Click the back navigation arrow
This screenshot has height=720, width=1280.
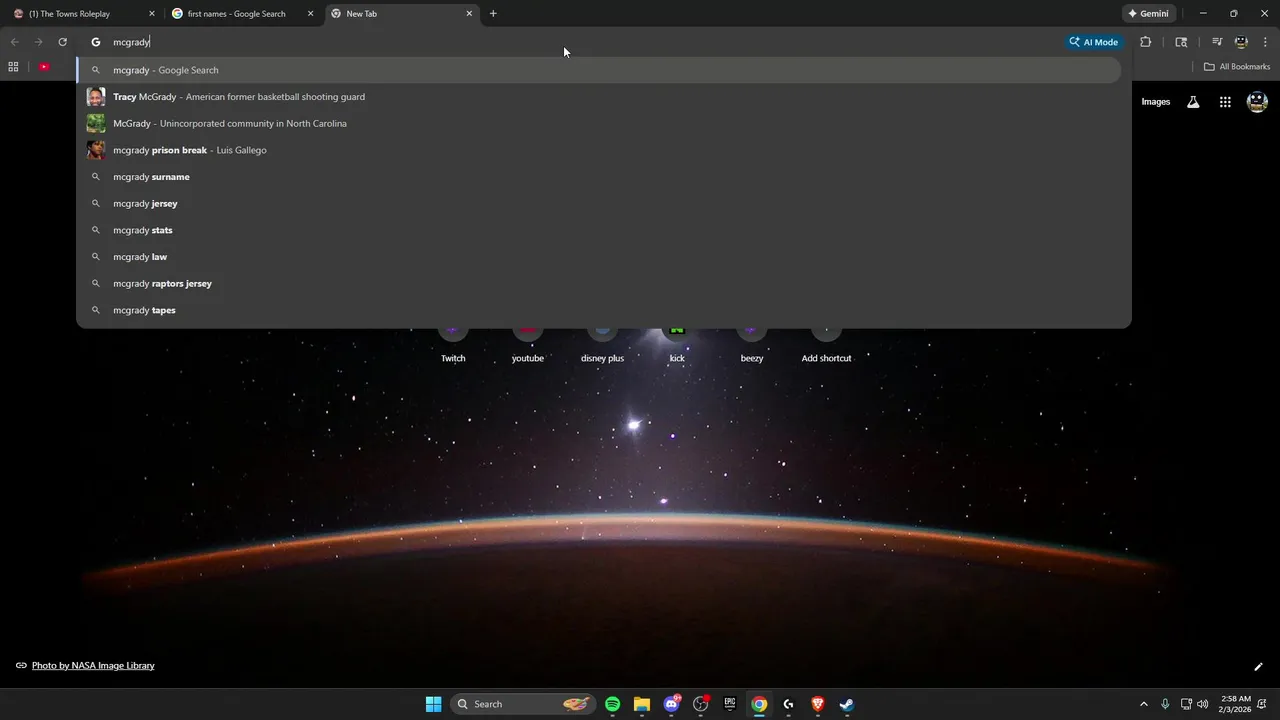pos(14,42)
